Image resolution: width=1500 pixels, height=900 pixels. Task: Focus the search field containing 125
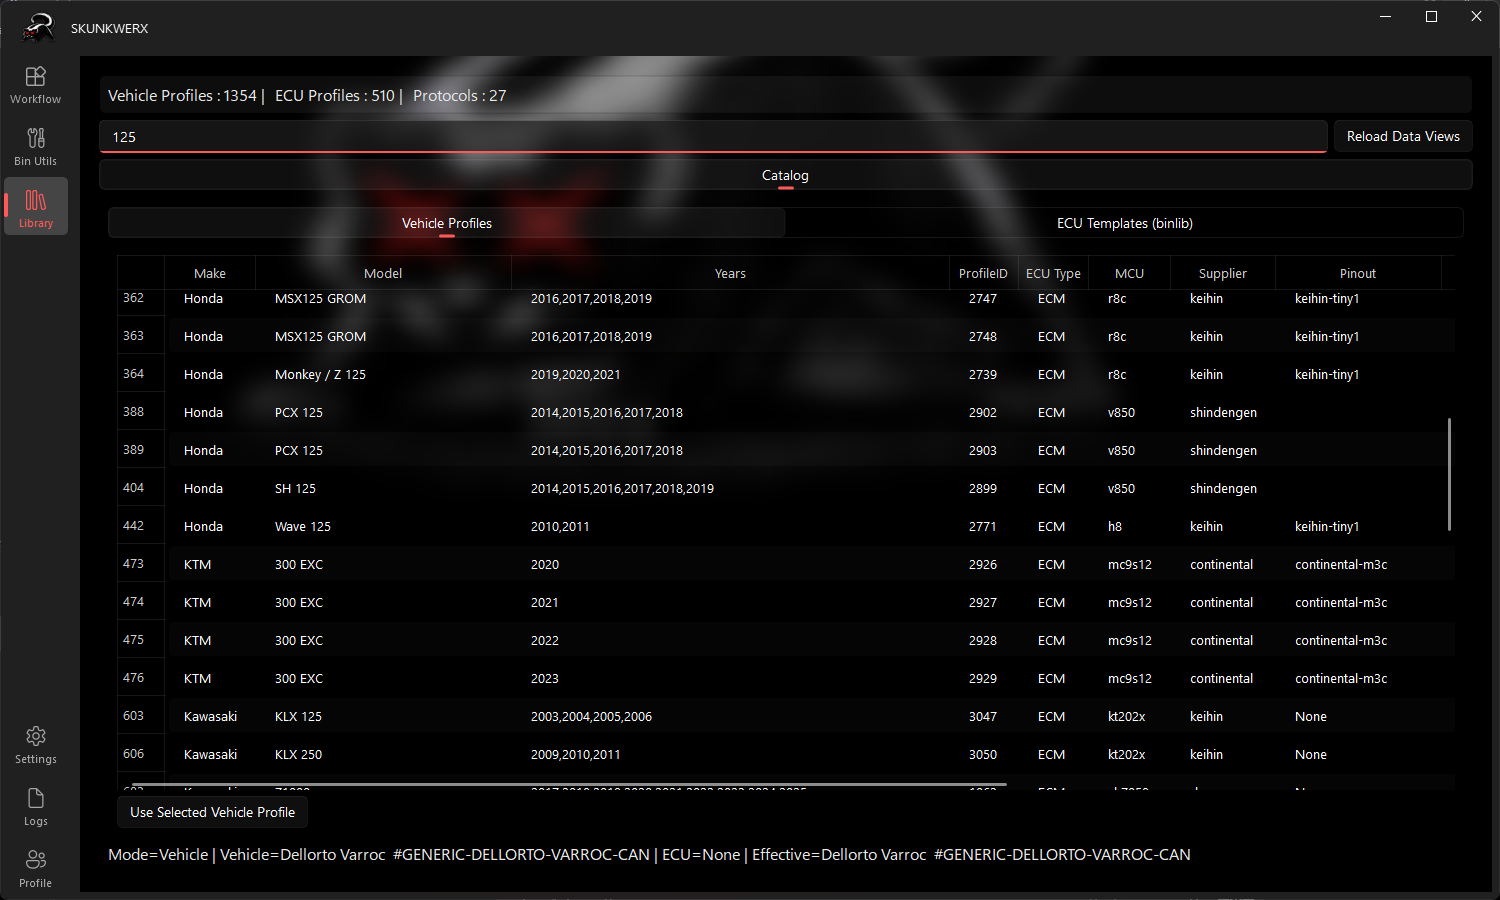(x=713, y=137)
